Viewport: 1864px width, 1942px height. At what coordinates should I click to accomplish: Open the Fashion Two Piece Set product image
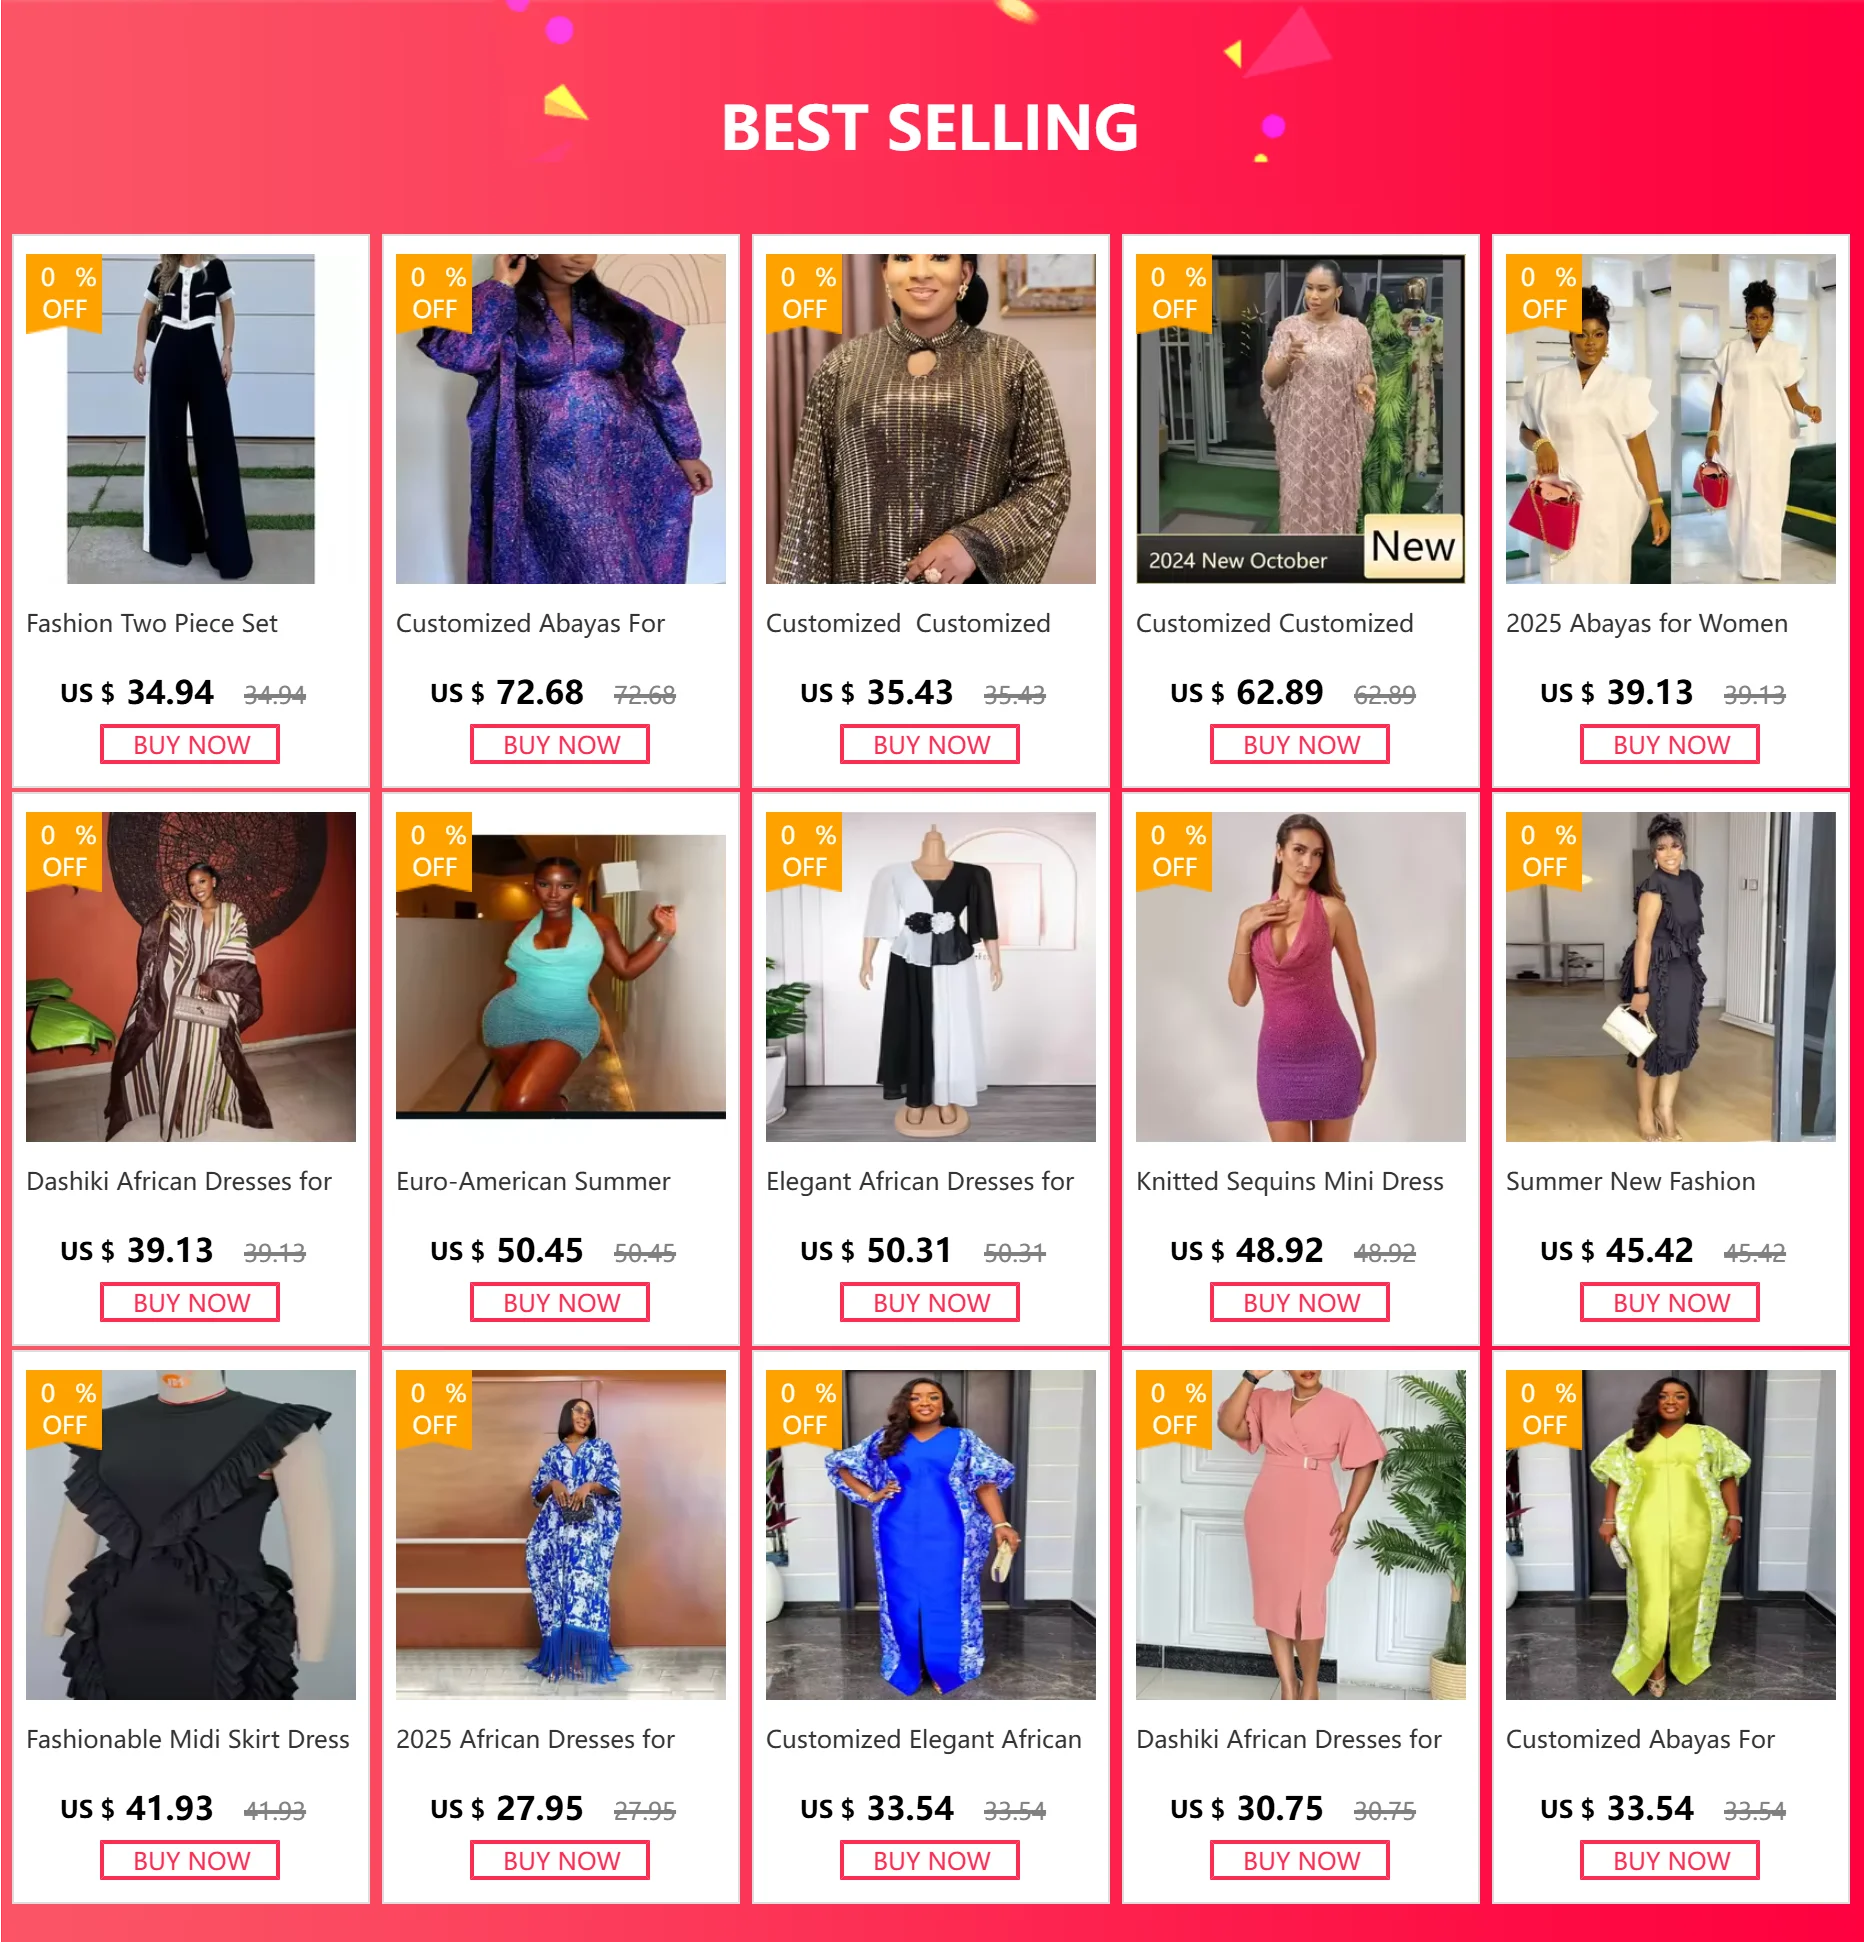coord(191,419)
